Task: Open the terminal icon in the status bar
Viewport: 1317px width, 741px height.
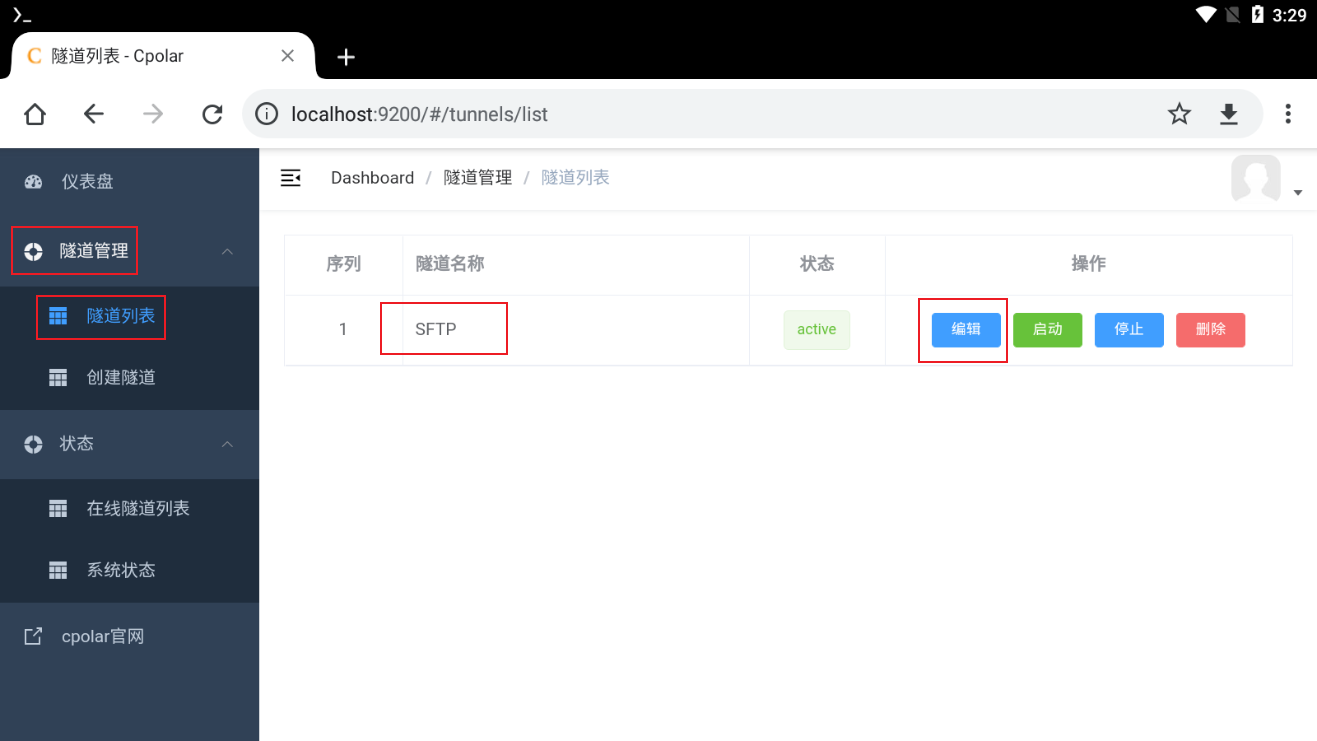Action: point(21,15)
